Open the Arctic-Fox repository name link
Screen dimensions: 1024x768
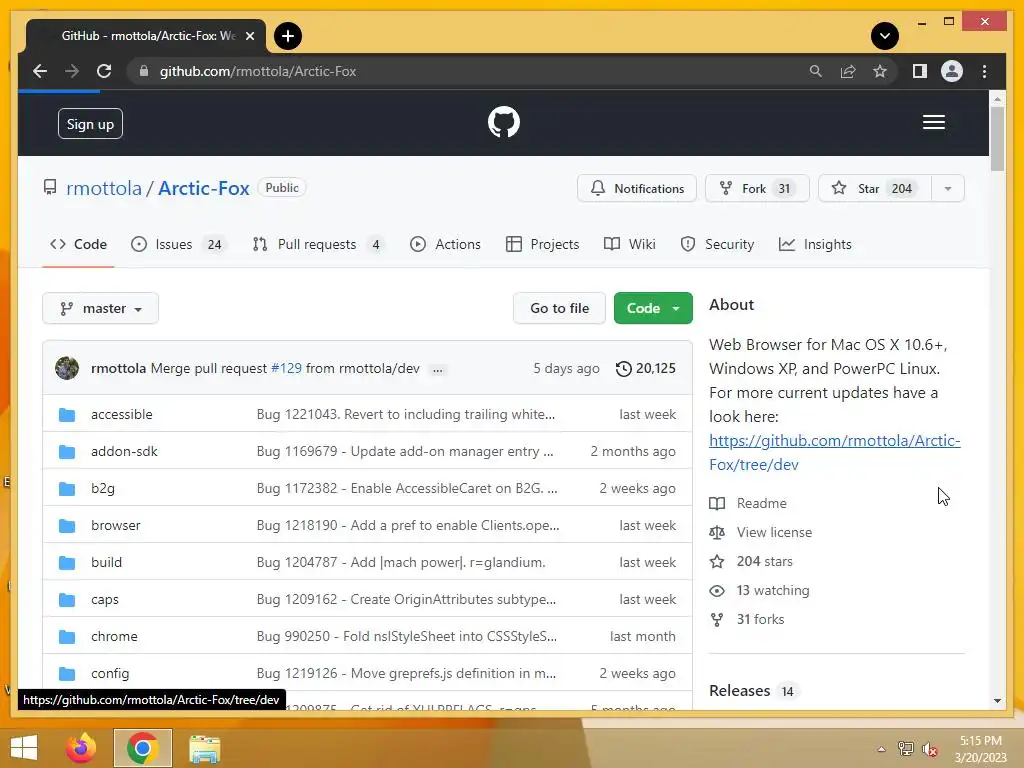(x=204, y=188)
